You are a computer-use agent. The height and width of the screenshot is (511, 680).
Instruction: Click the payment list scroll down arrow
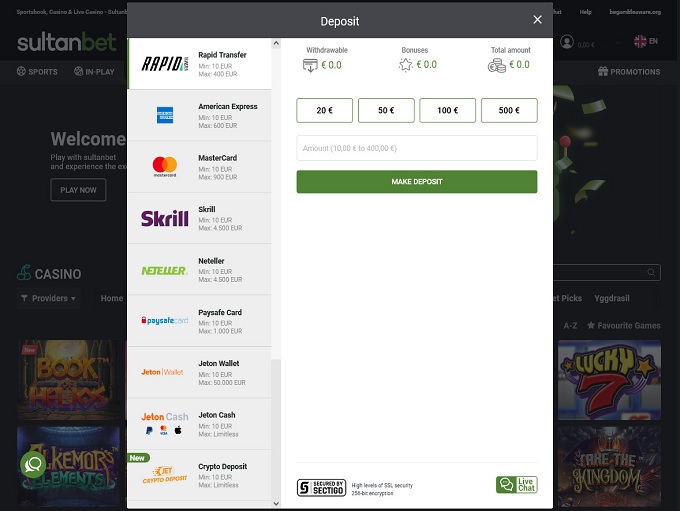click(276, 504)
